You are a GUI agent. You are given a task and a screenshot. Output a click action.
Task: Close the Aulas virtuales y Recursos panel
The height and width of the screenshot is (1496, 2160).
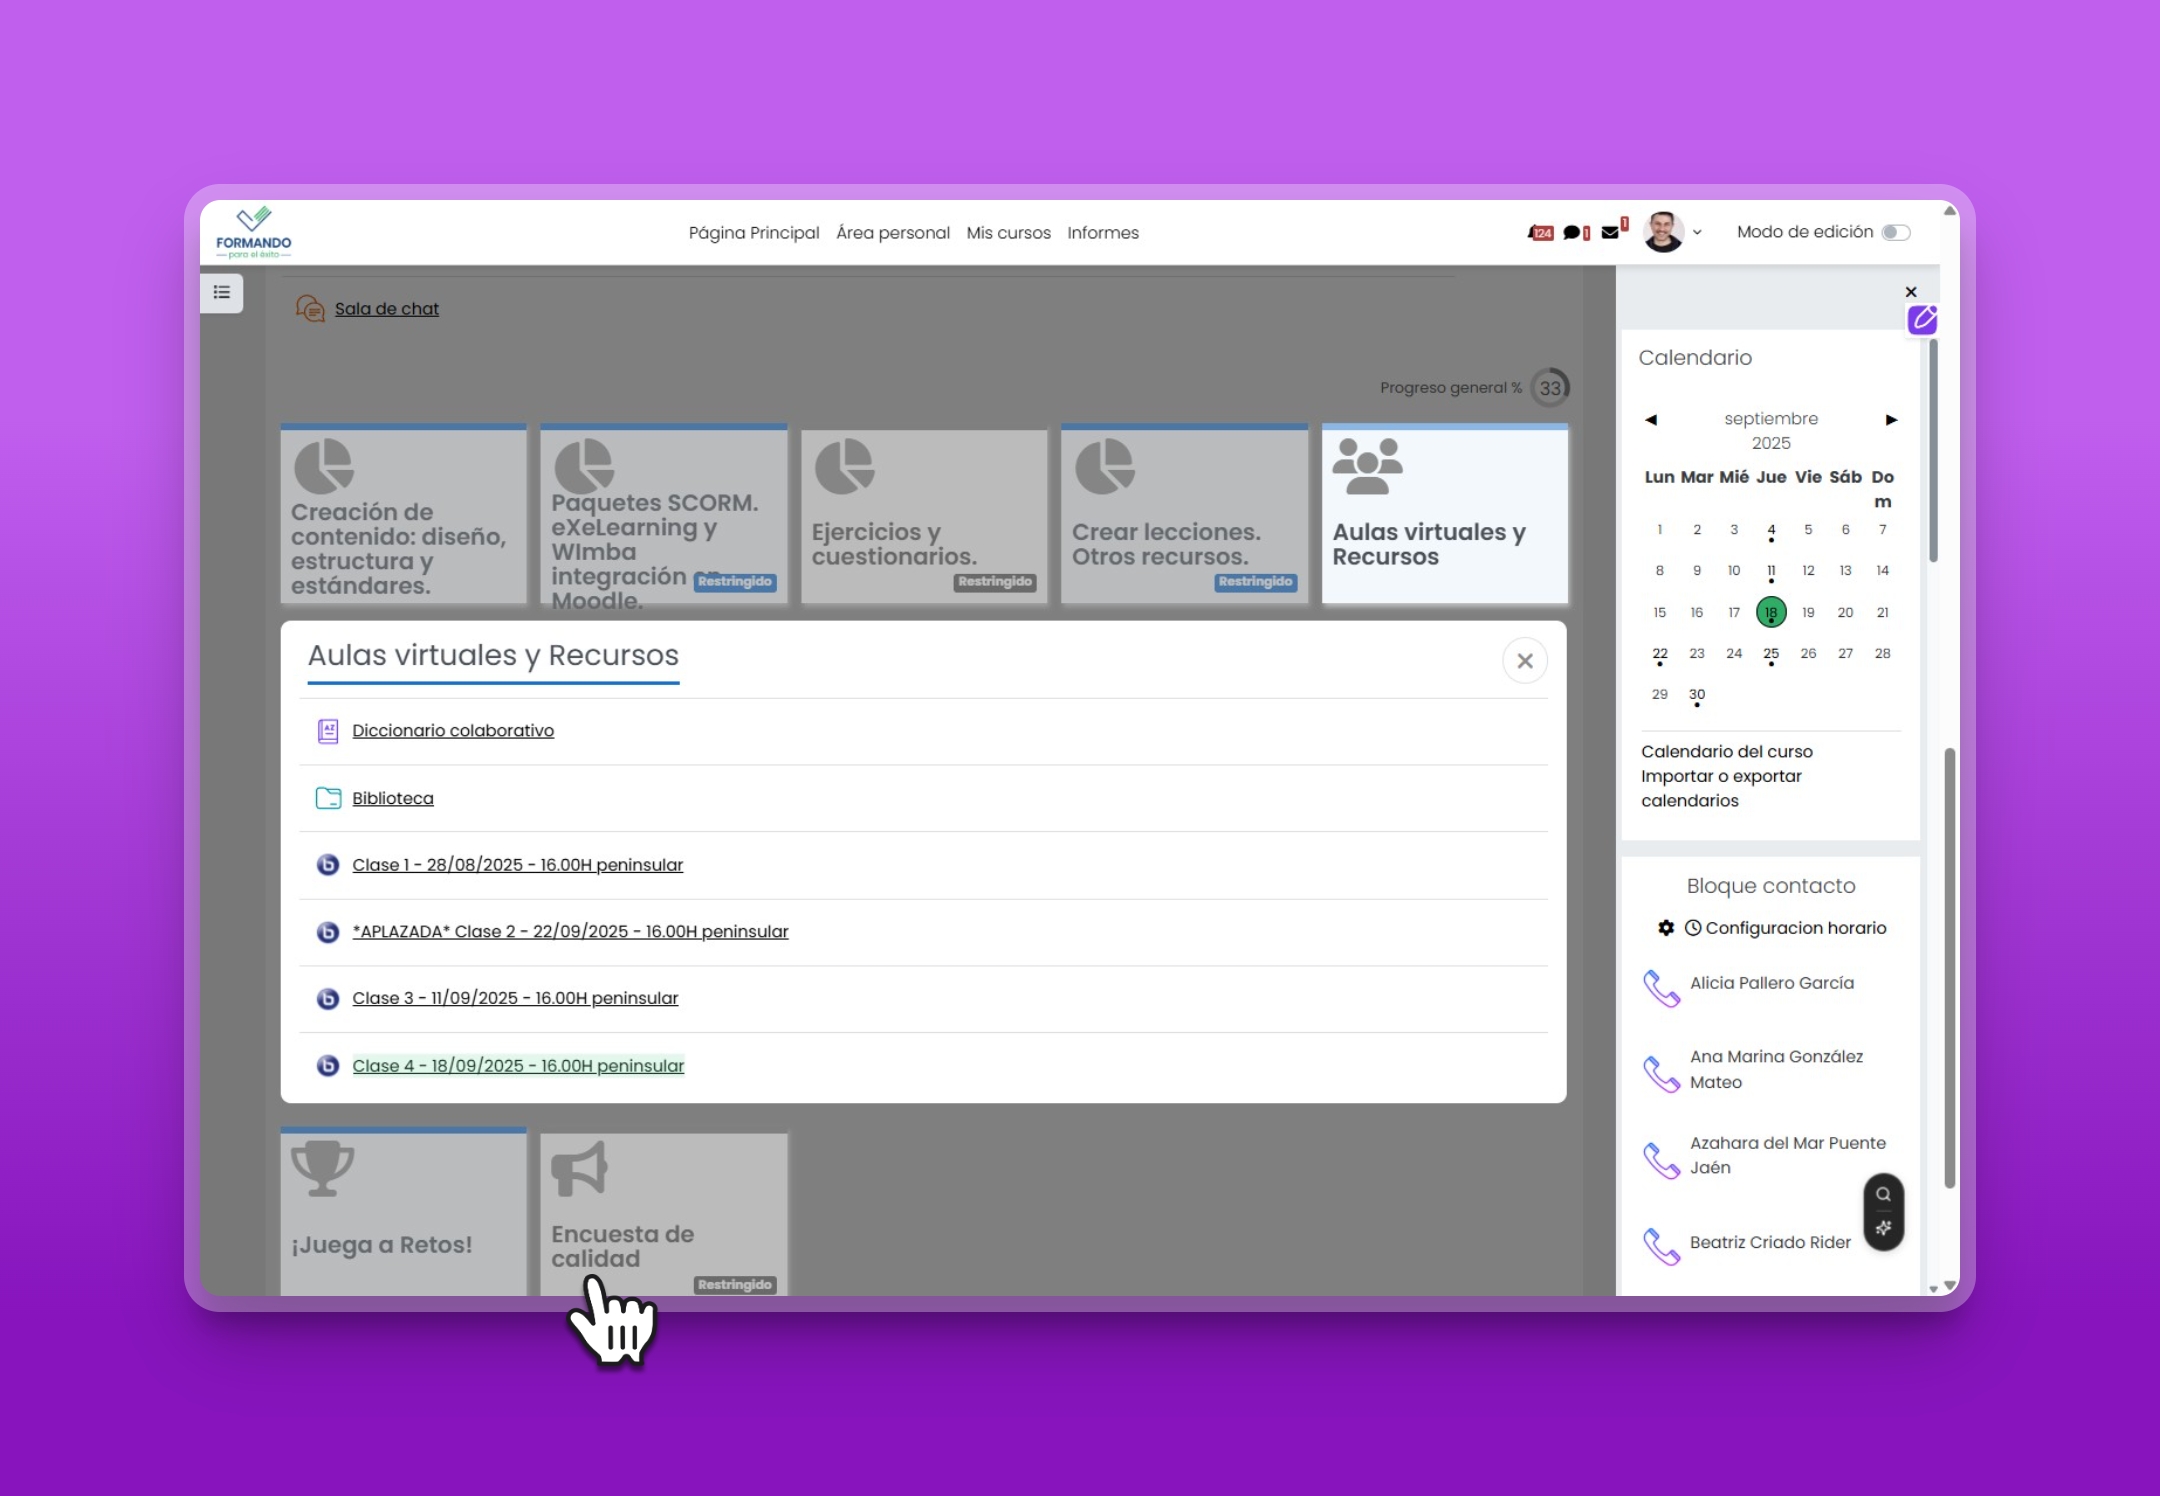click(x=1524, y=661)
